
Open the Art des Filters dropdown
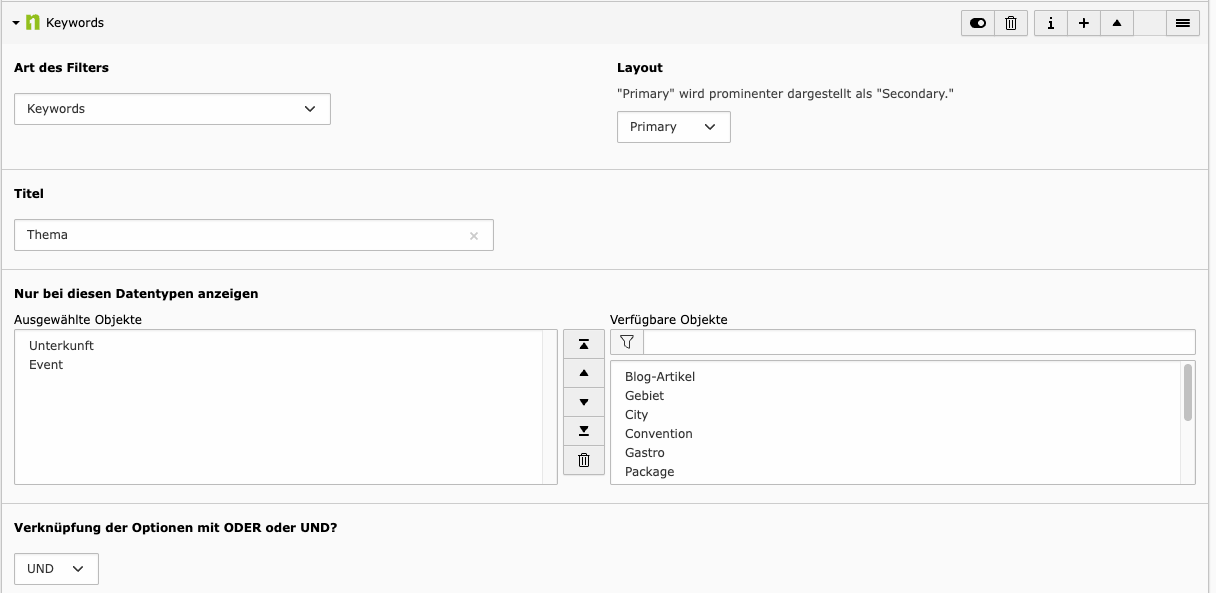click(172, 109)
